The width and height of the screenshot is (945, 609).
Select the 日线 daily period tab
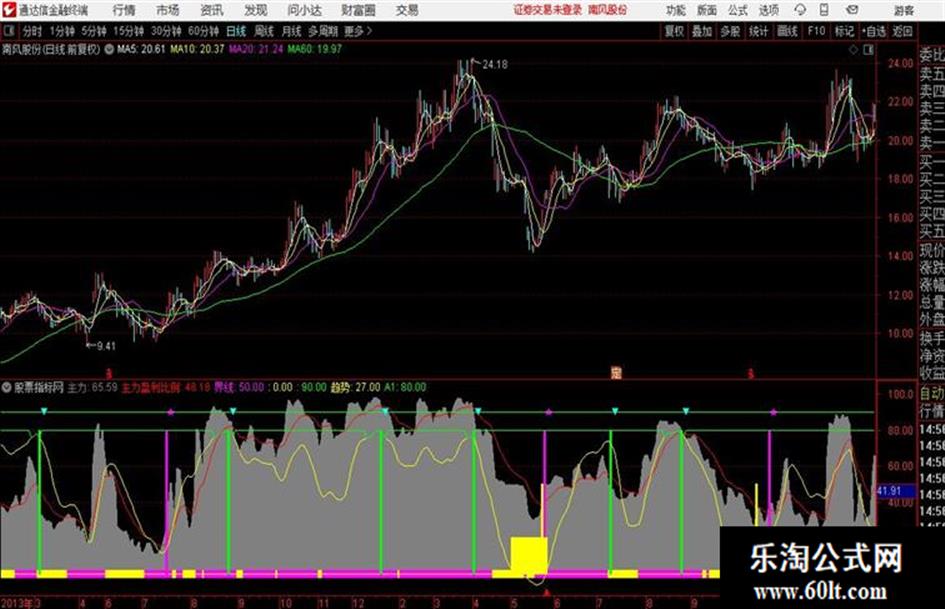tap(236, 31)
